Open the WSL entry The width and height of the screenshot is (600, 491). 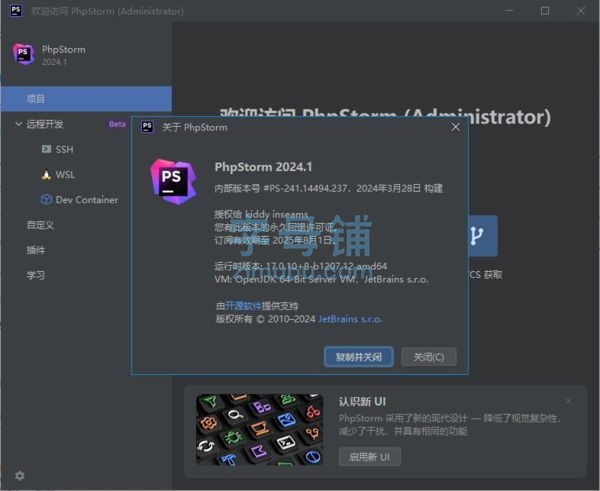coord(65,175)
